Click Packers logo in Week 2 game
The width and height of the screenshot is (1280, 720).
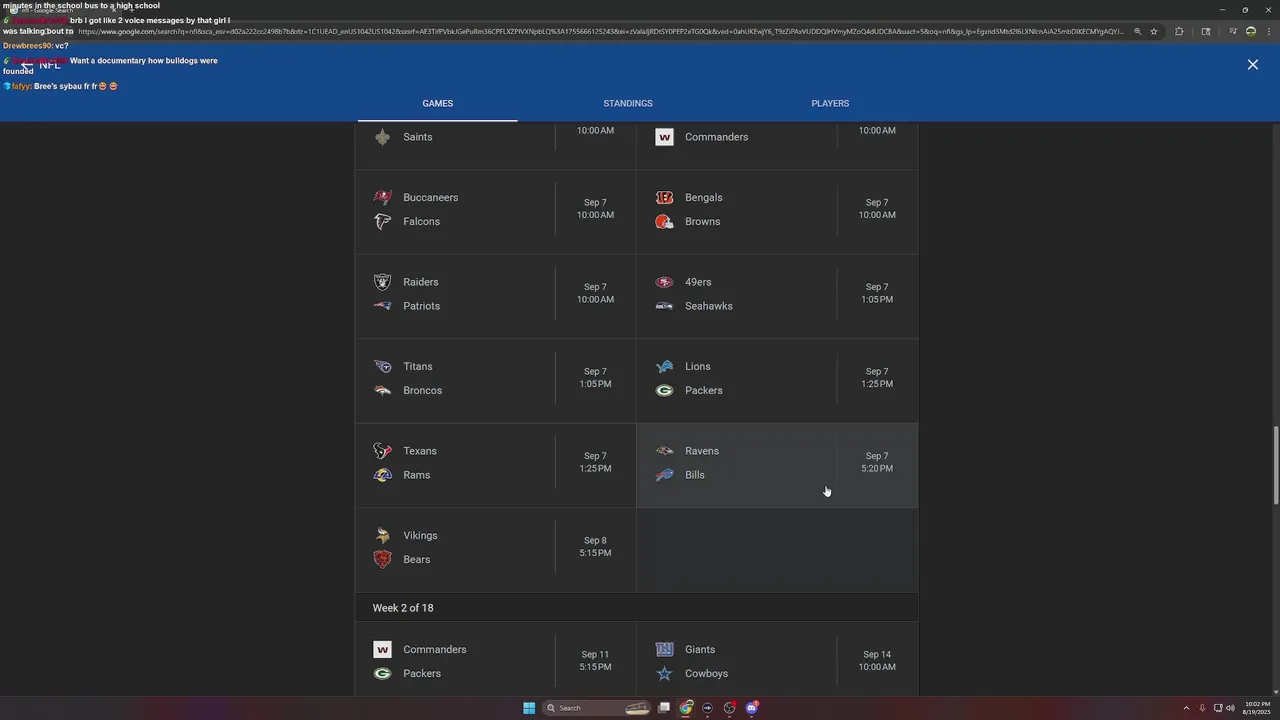pyautogui.click(x=382, y=673)
